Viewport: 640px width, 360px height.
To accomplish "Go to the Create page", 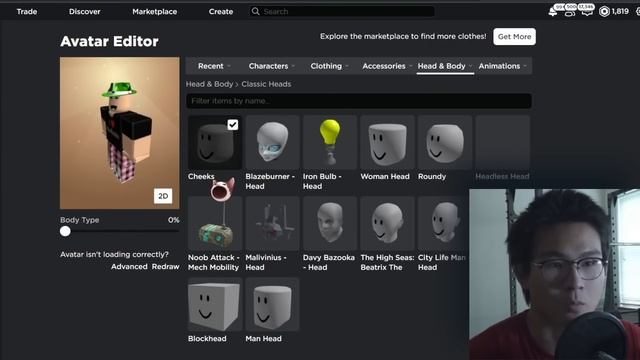I will coord(221,11).
